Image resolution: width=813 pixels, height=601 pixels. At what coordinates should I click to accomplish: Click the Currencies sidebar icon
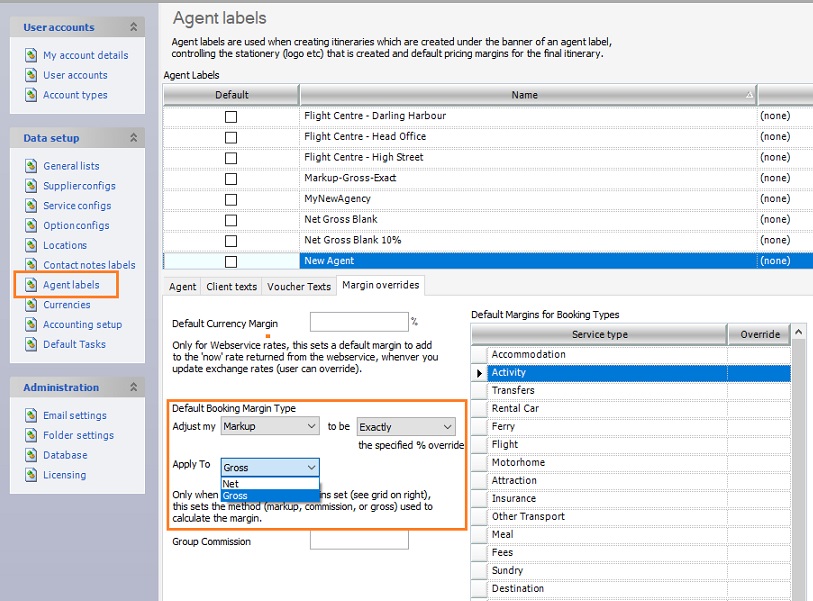point(31,305)
